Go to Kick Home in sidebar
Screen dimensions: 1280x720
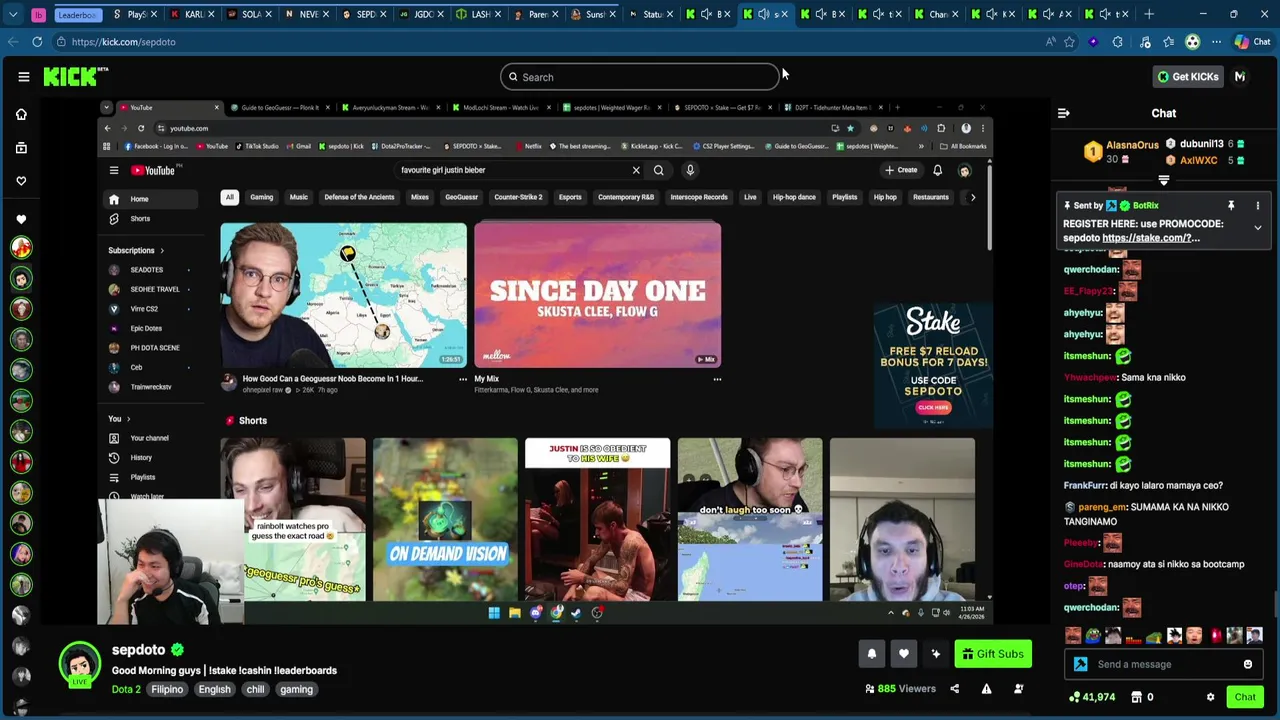coord(21,114)
